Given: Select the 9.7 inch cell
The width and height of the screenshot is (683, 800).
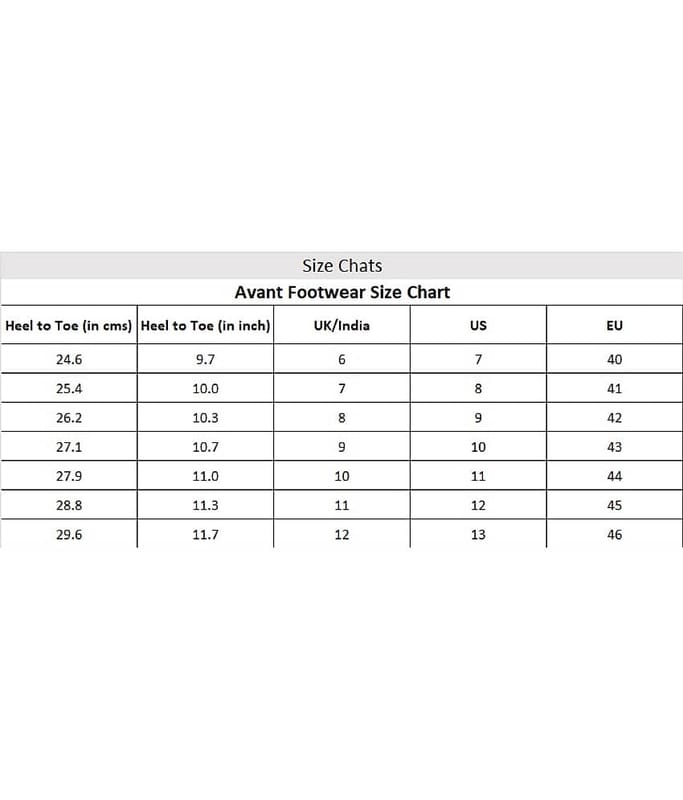Looking at the screenshot, I should [x=206, y=359].
